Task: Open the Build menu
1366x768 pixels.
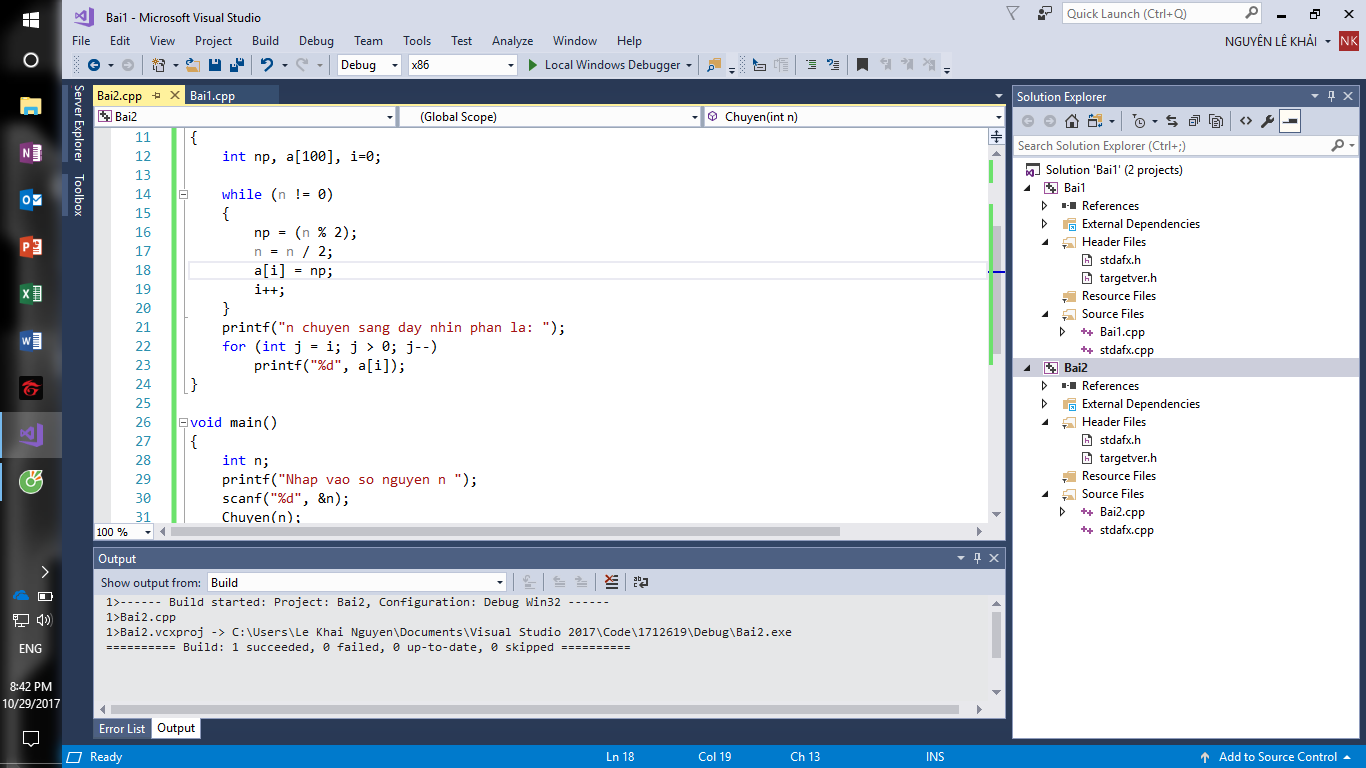Action: tap(265, 41)
